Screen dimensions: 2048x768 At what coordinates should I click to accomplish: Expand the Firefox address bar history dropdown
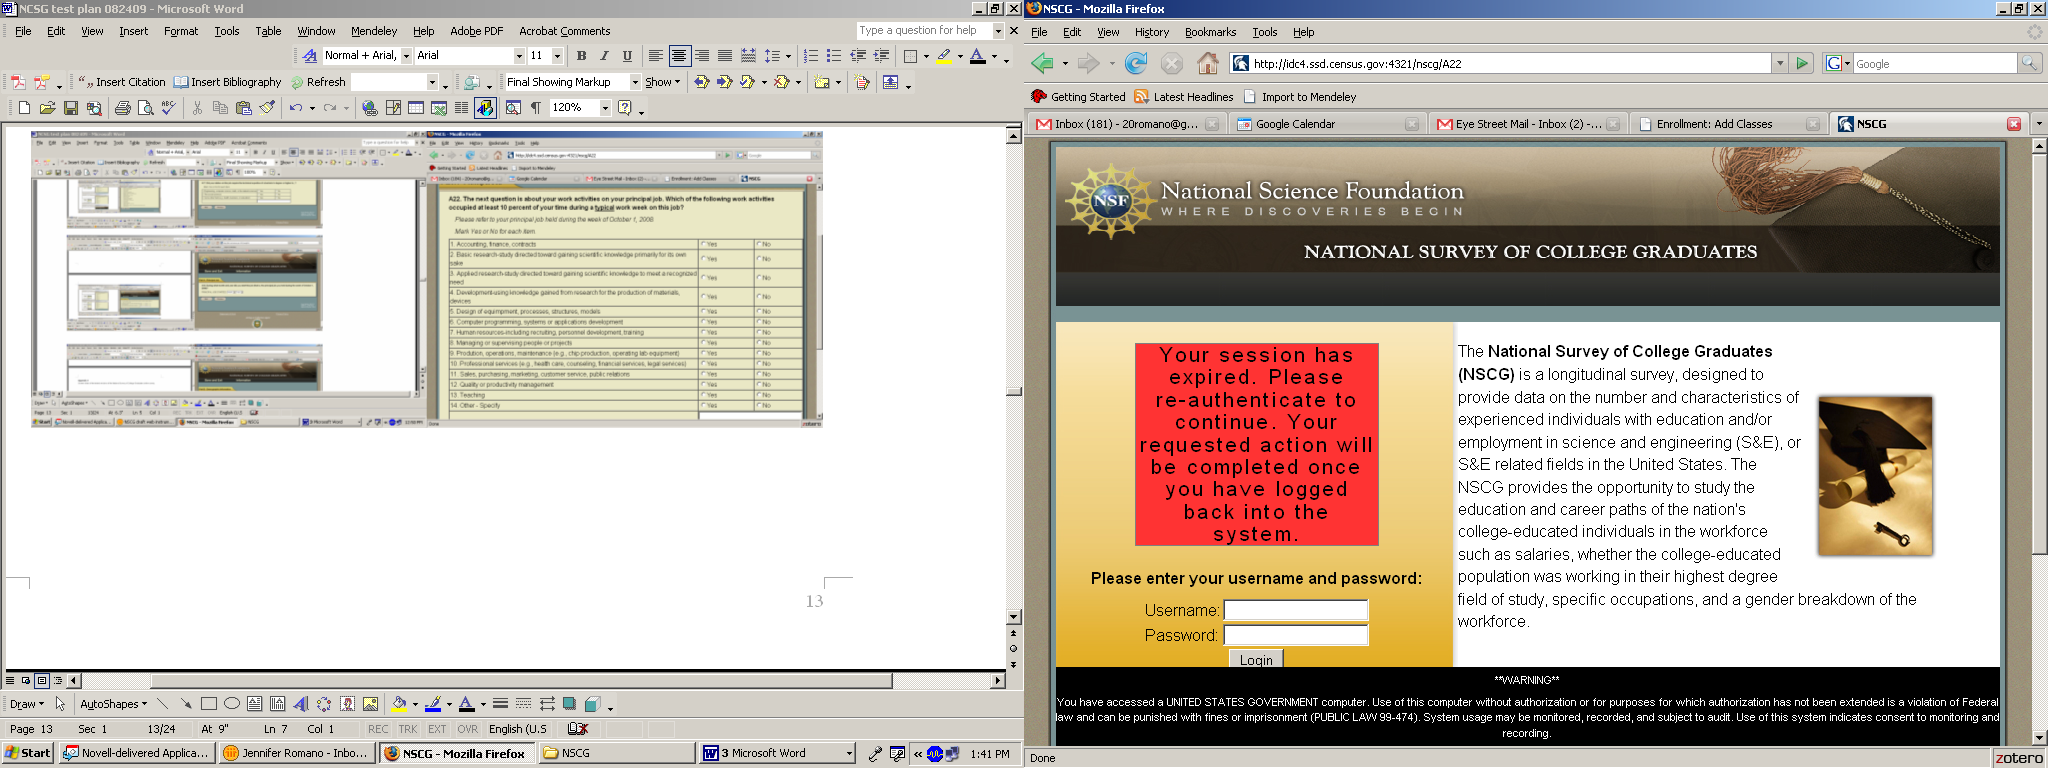point(1780,64)
